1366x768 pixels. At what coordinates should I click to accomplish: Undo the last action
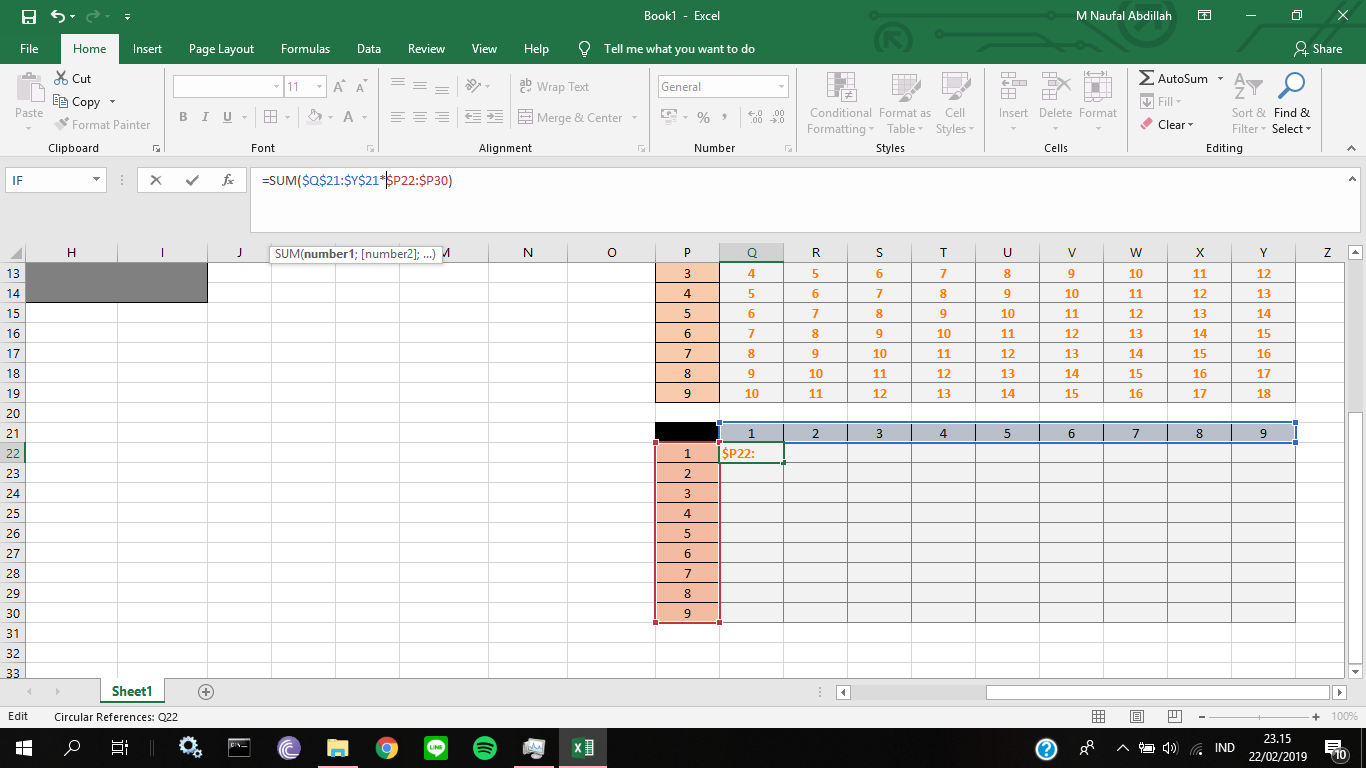[58, 16]
